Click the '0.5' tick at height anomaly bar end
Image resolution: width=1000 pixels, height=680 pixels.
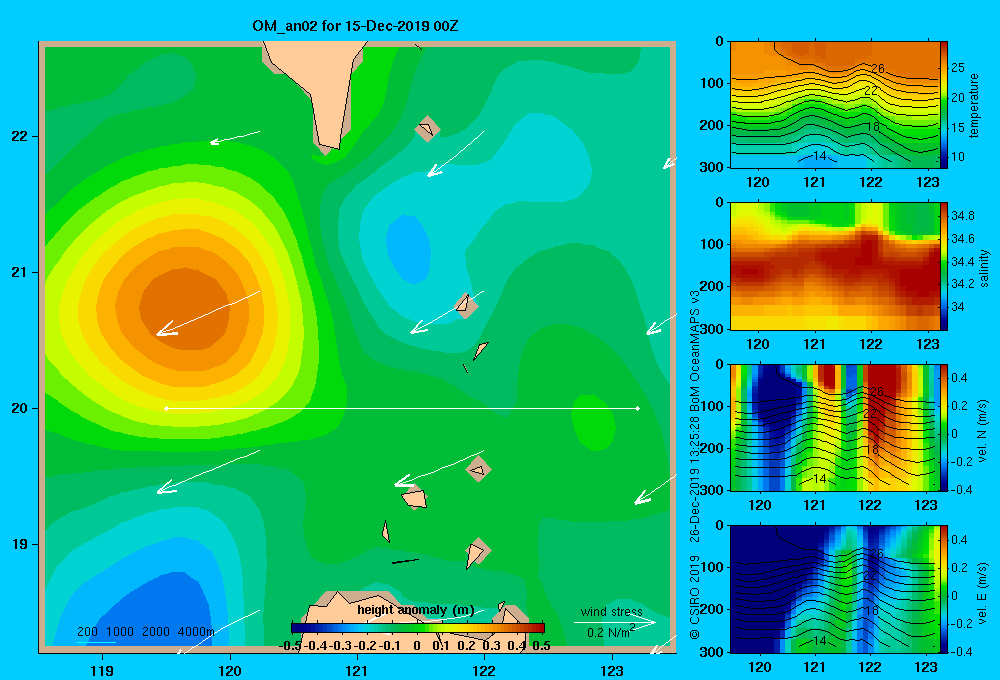click(541, 646)
